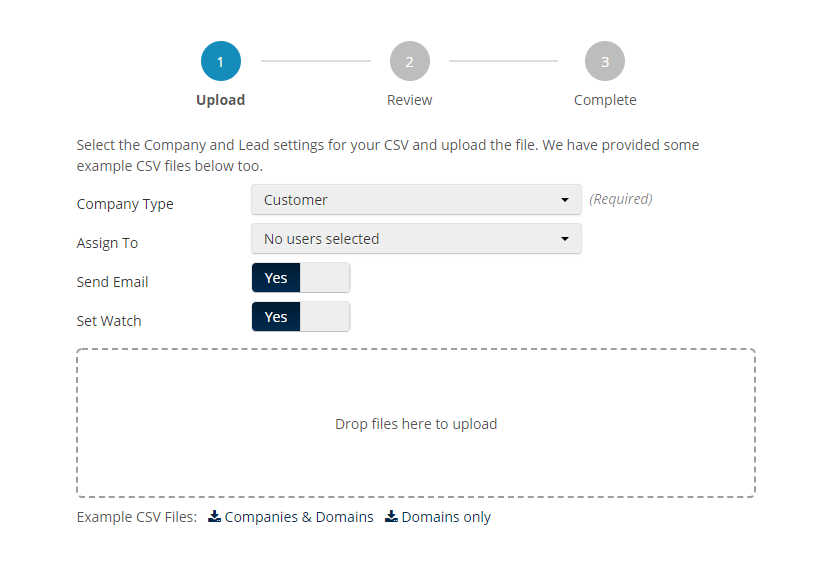Click the drop files upload area

pos(415,423)
